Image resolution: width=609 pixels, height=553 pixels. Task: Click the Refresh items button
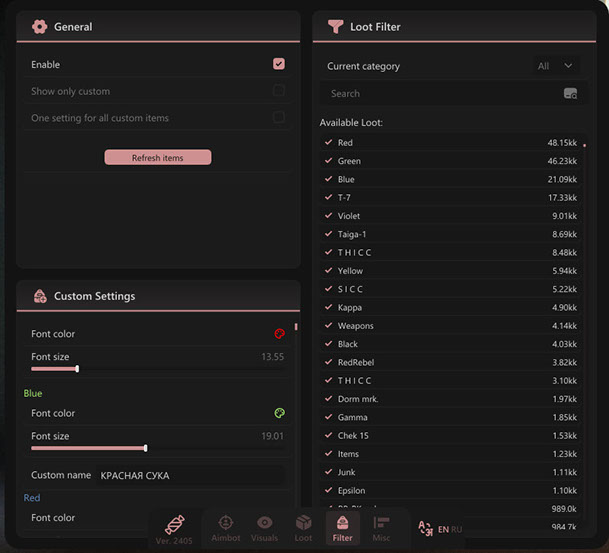(158, 158)
